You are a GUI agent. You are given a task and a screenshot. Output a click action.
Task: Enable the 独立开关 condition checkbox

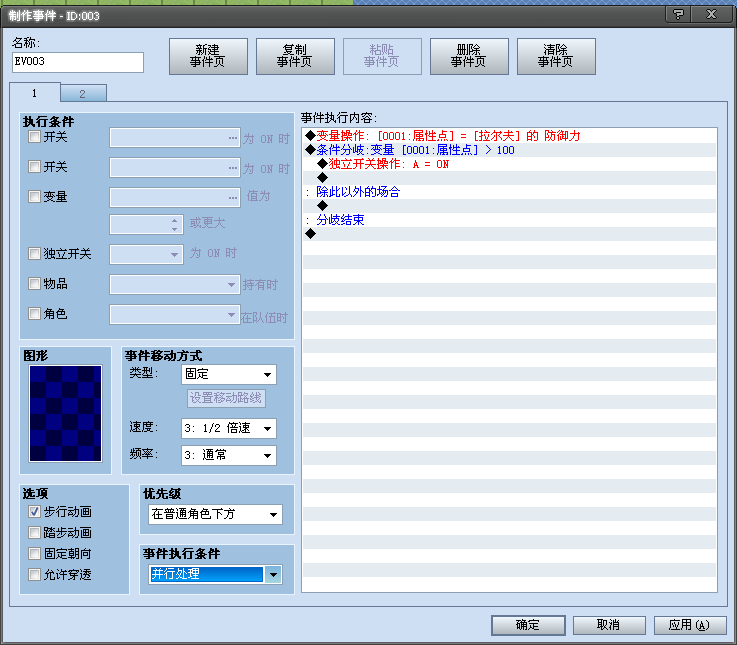(34, 254)
